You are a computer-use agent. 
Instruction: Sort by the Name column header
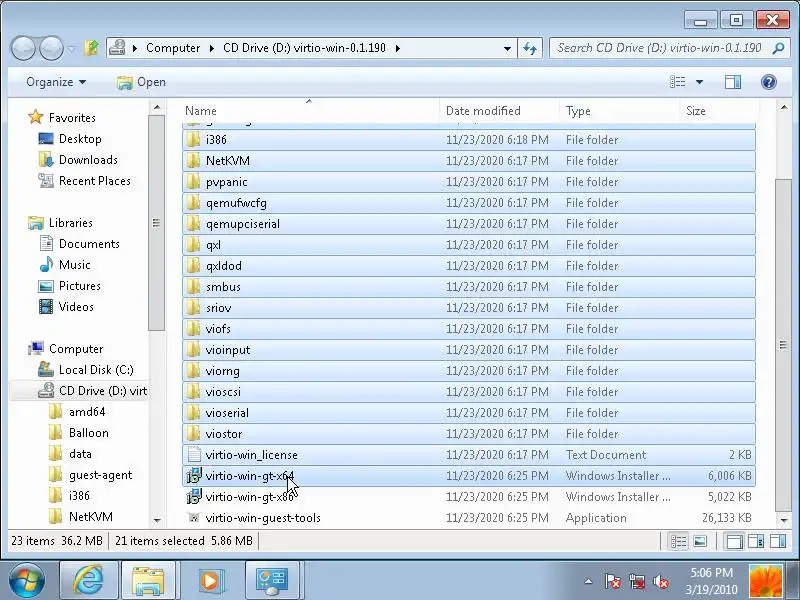309,111
